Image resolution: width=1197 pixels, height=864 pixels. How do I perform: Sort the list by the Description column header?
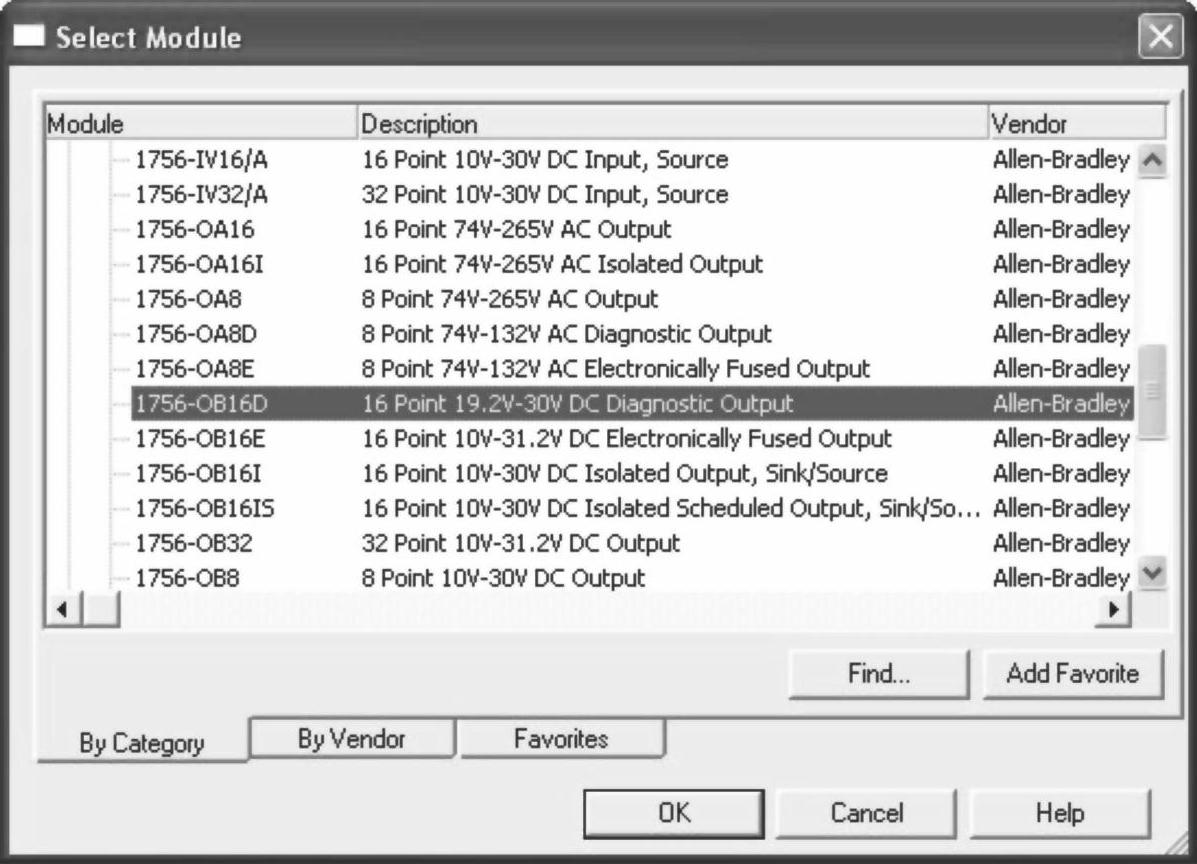[x=673, y=124]
